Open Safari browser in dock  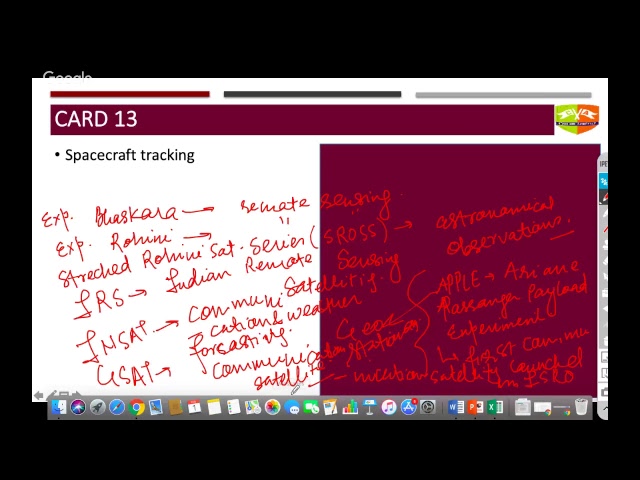117,407
